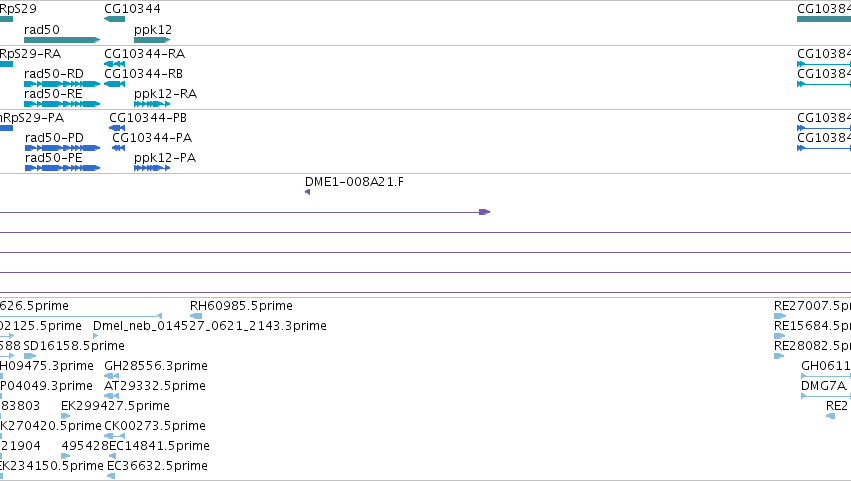The width and height of the screenshot is (851, 481).
Task: Click the purple arrowhead ending the long line
Action: tap(485, 212)
